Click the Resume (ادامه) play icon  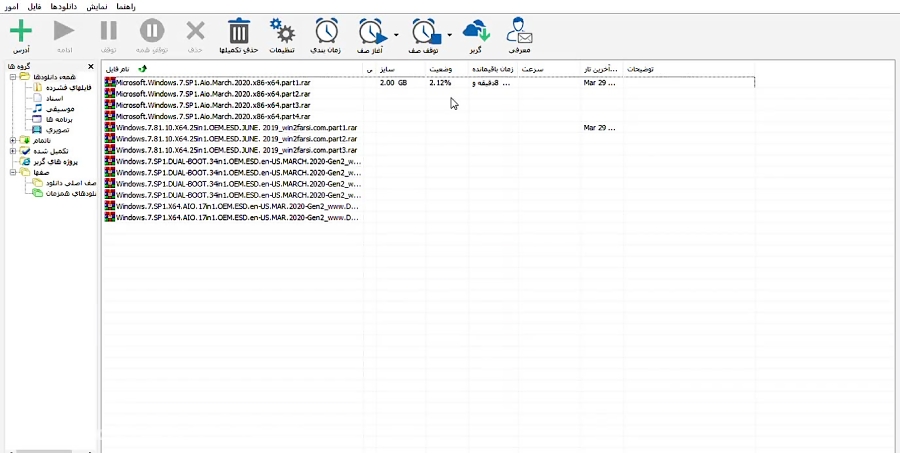(64, 31)
